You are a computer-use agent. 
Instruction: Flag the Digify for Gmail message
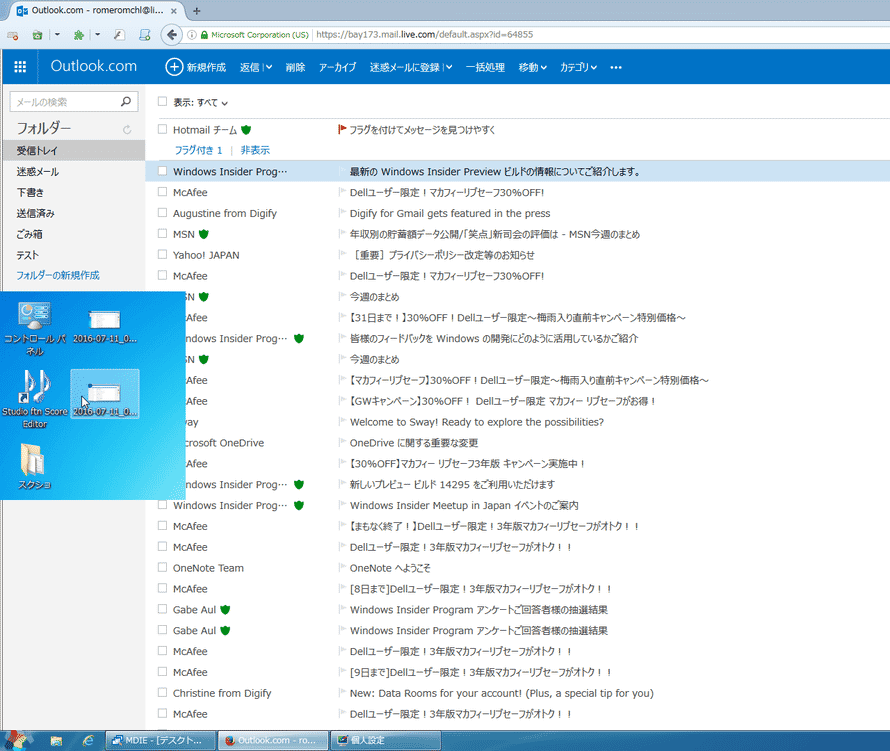[342, 213]
